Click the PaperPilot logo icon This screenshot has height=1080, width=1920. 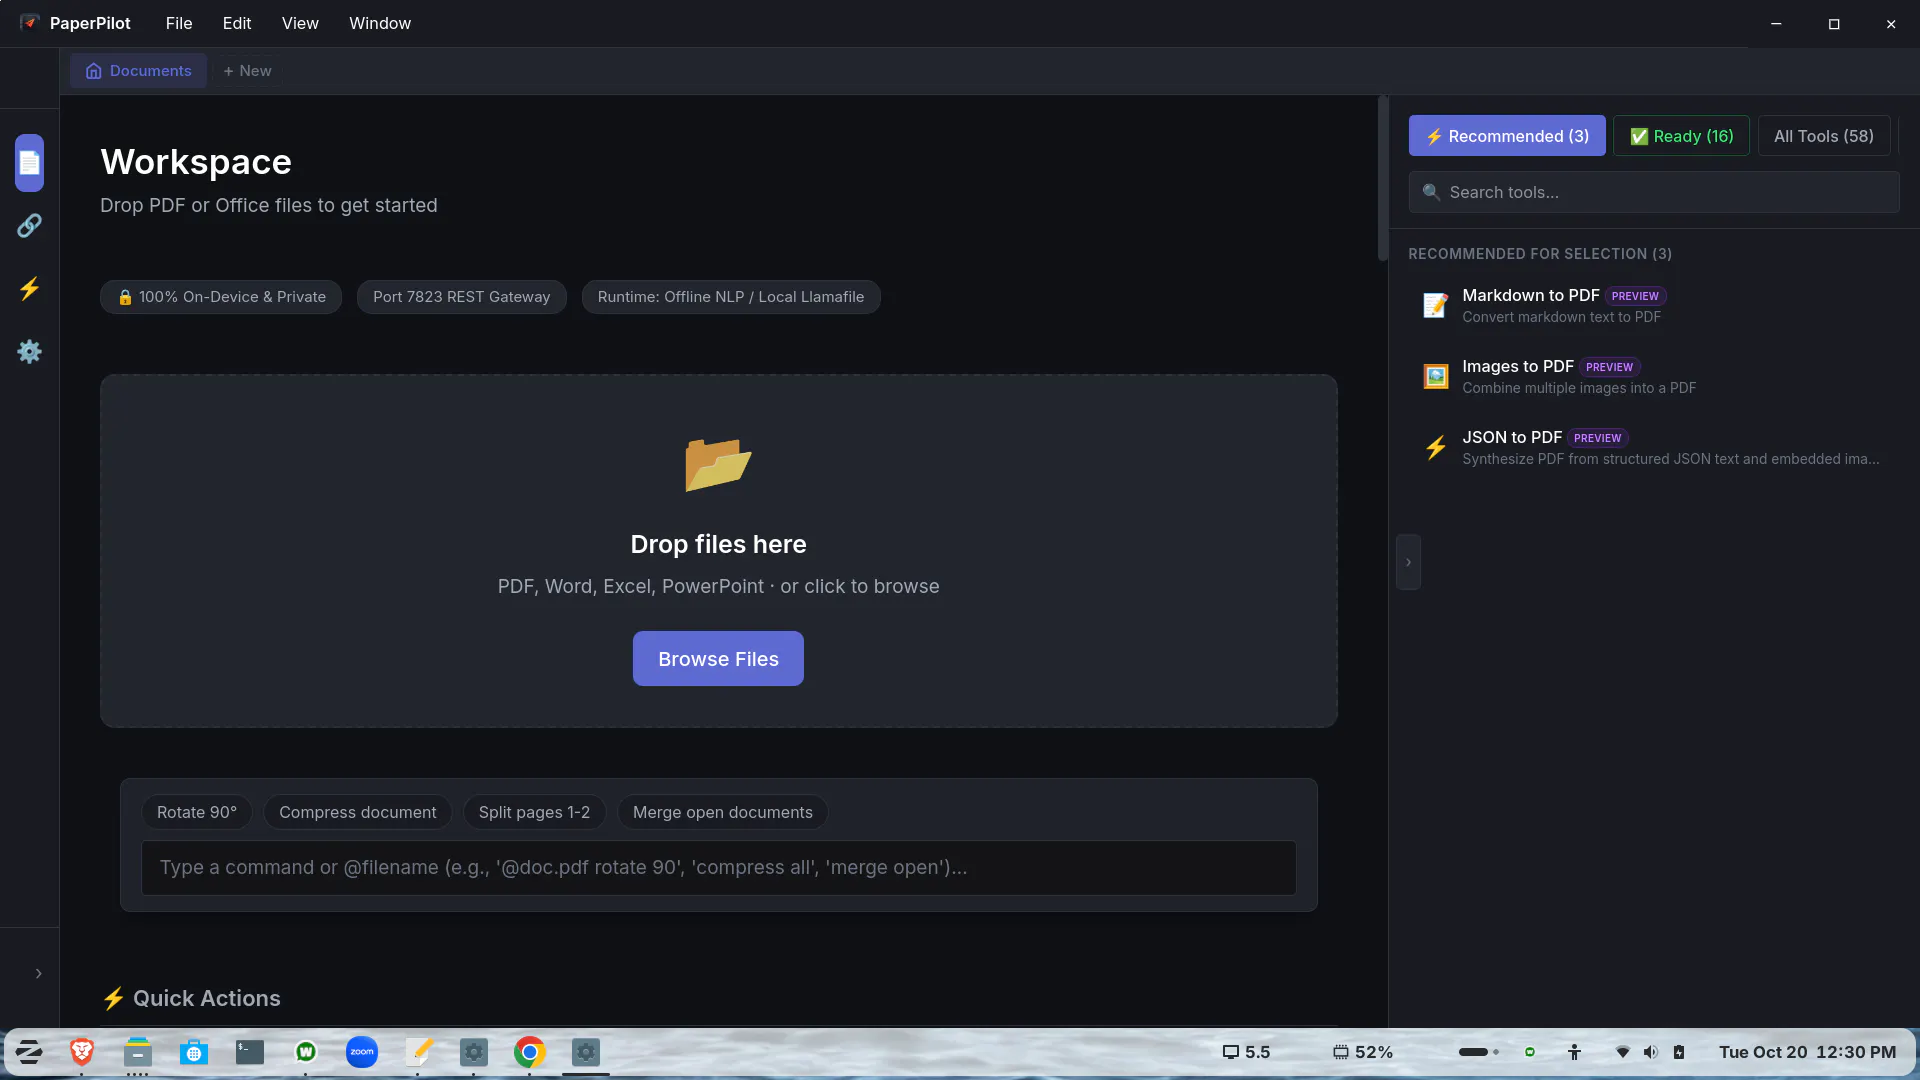click(x=29, y=23)
